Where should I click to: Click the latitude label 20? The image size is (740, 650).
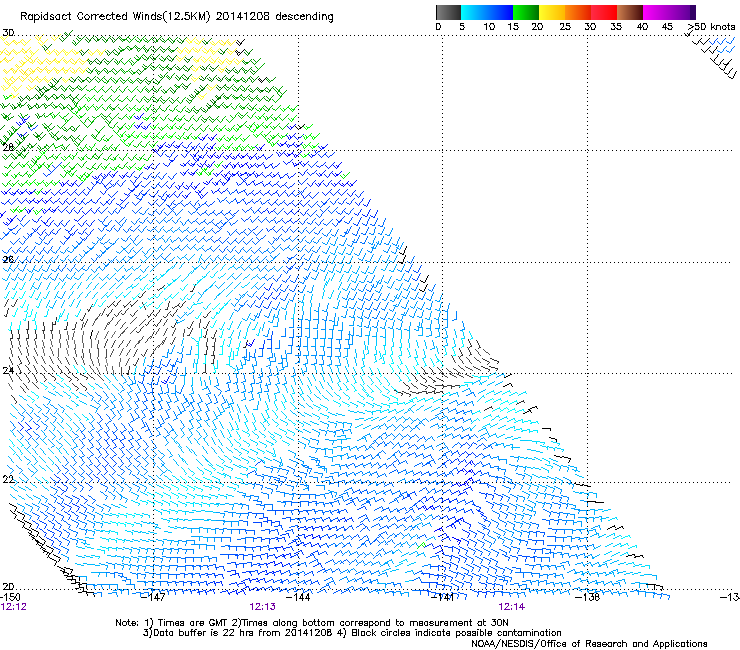8,586
